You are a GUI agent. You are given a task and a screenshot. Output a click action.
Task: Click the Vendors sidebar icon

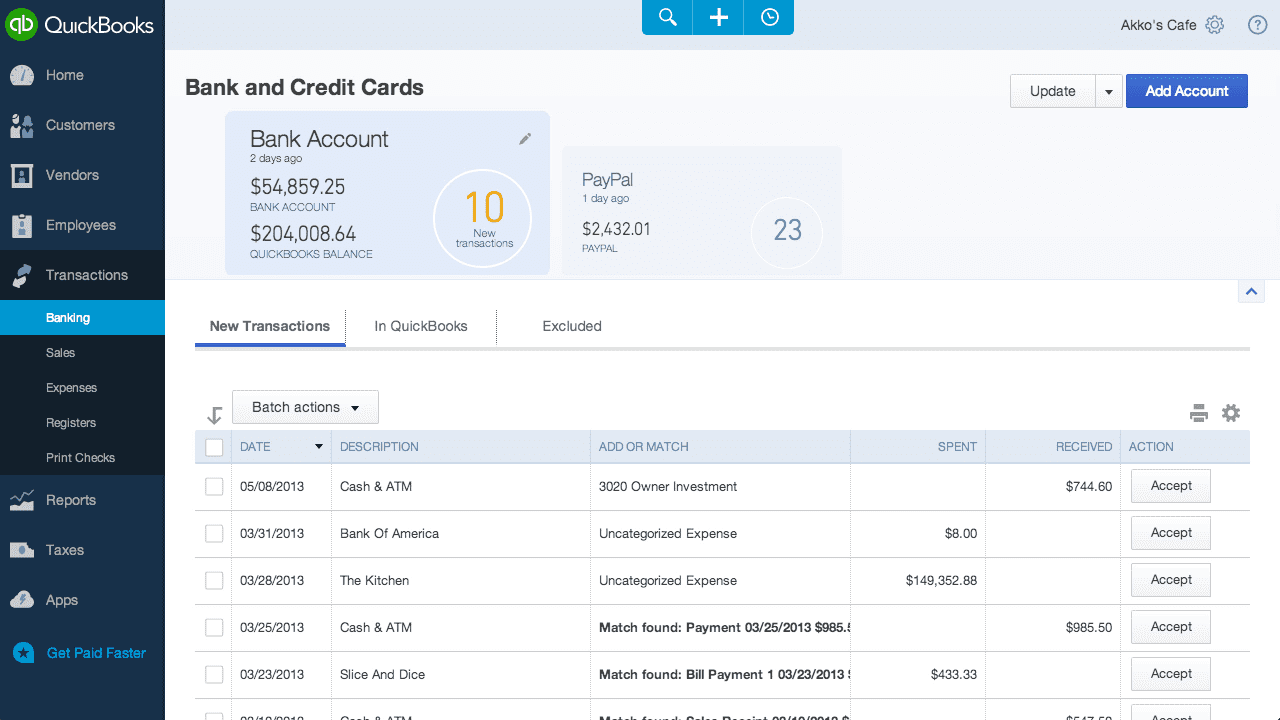pyautogui.click(x=22, y=175)
